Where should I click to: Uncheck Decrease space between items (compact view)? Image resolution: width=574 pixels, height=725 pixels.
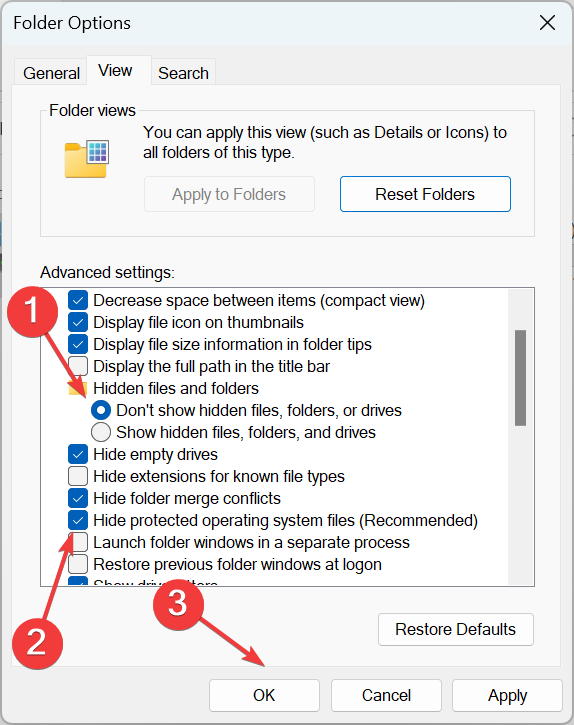point(78,301)
